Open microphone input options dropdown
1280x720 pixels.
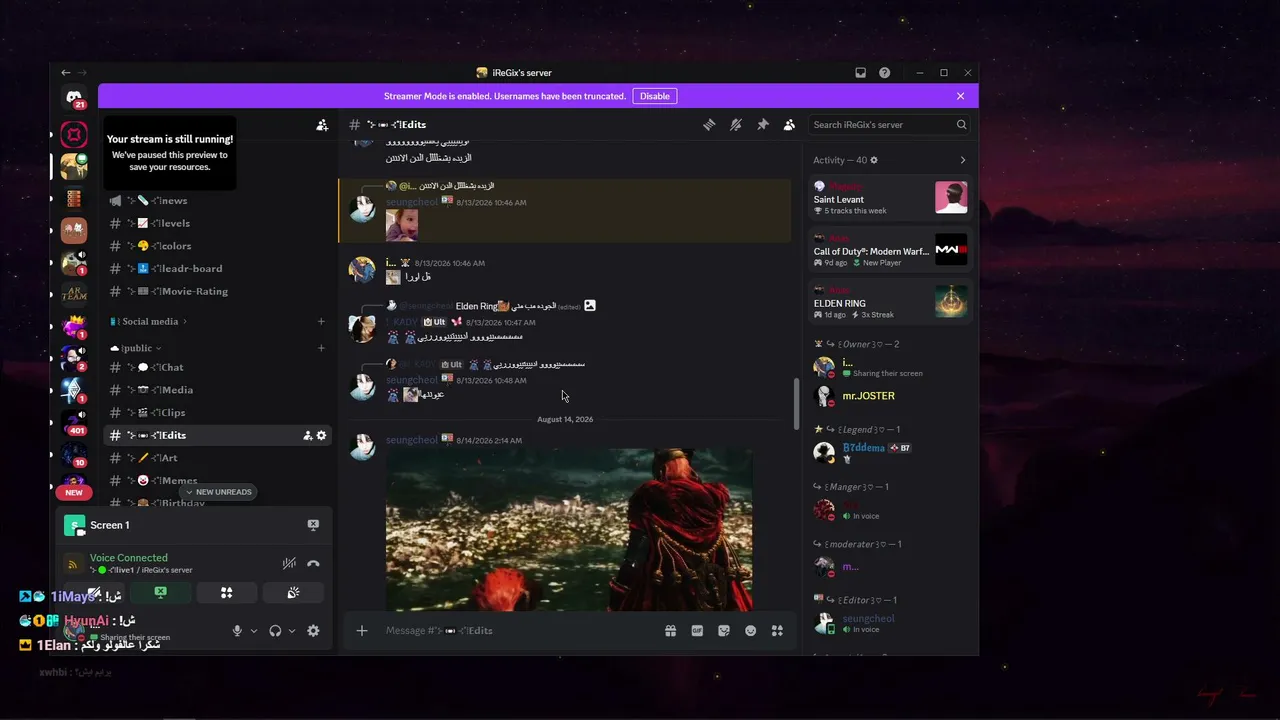[254, 631]
